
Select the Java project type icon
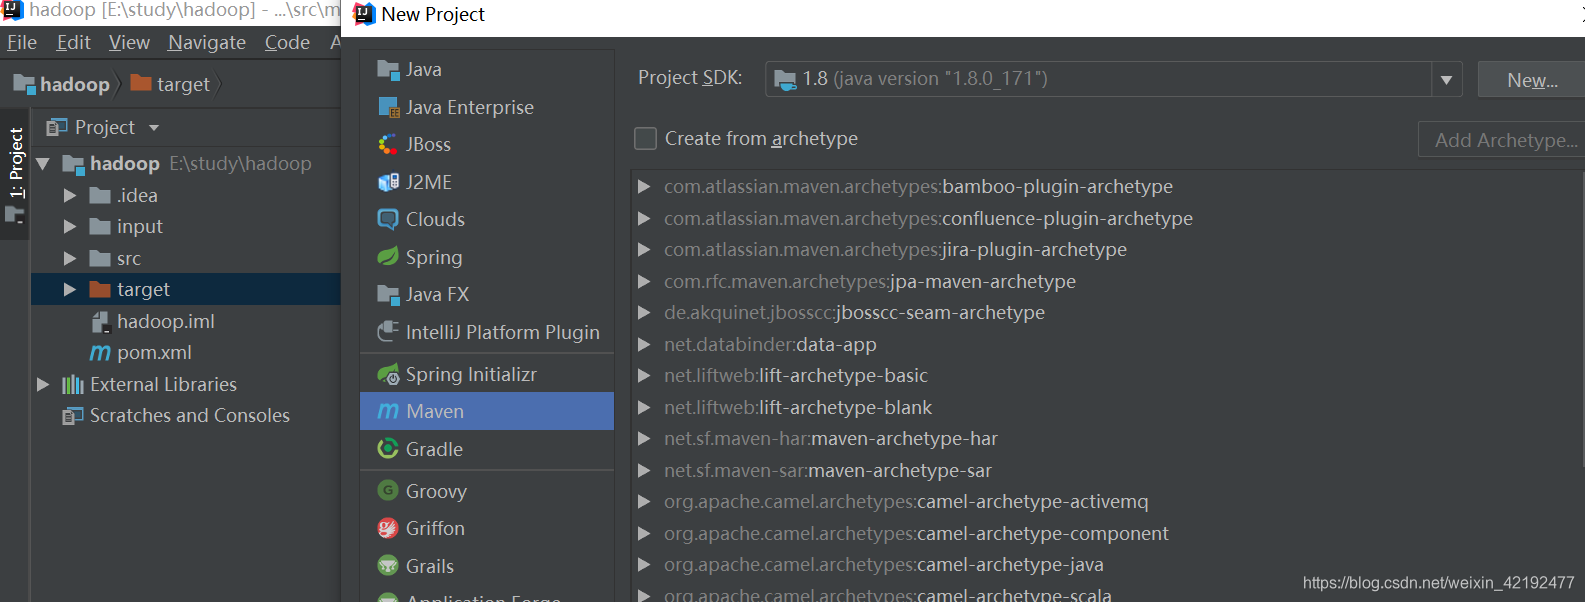click(388, 69)
